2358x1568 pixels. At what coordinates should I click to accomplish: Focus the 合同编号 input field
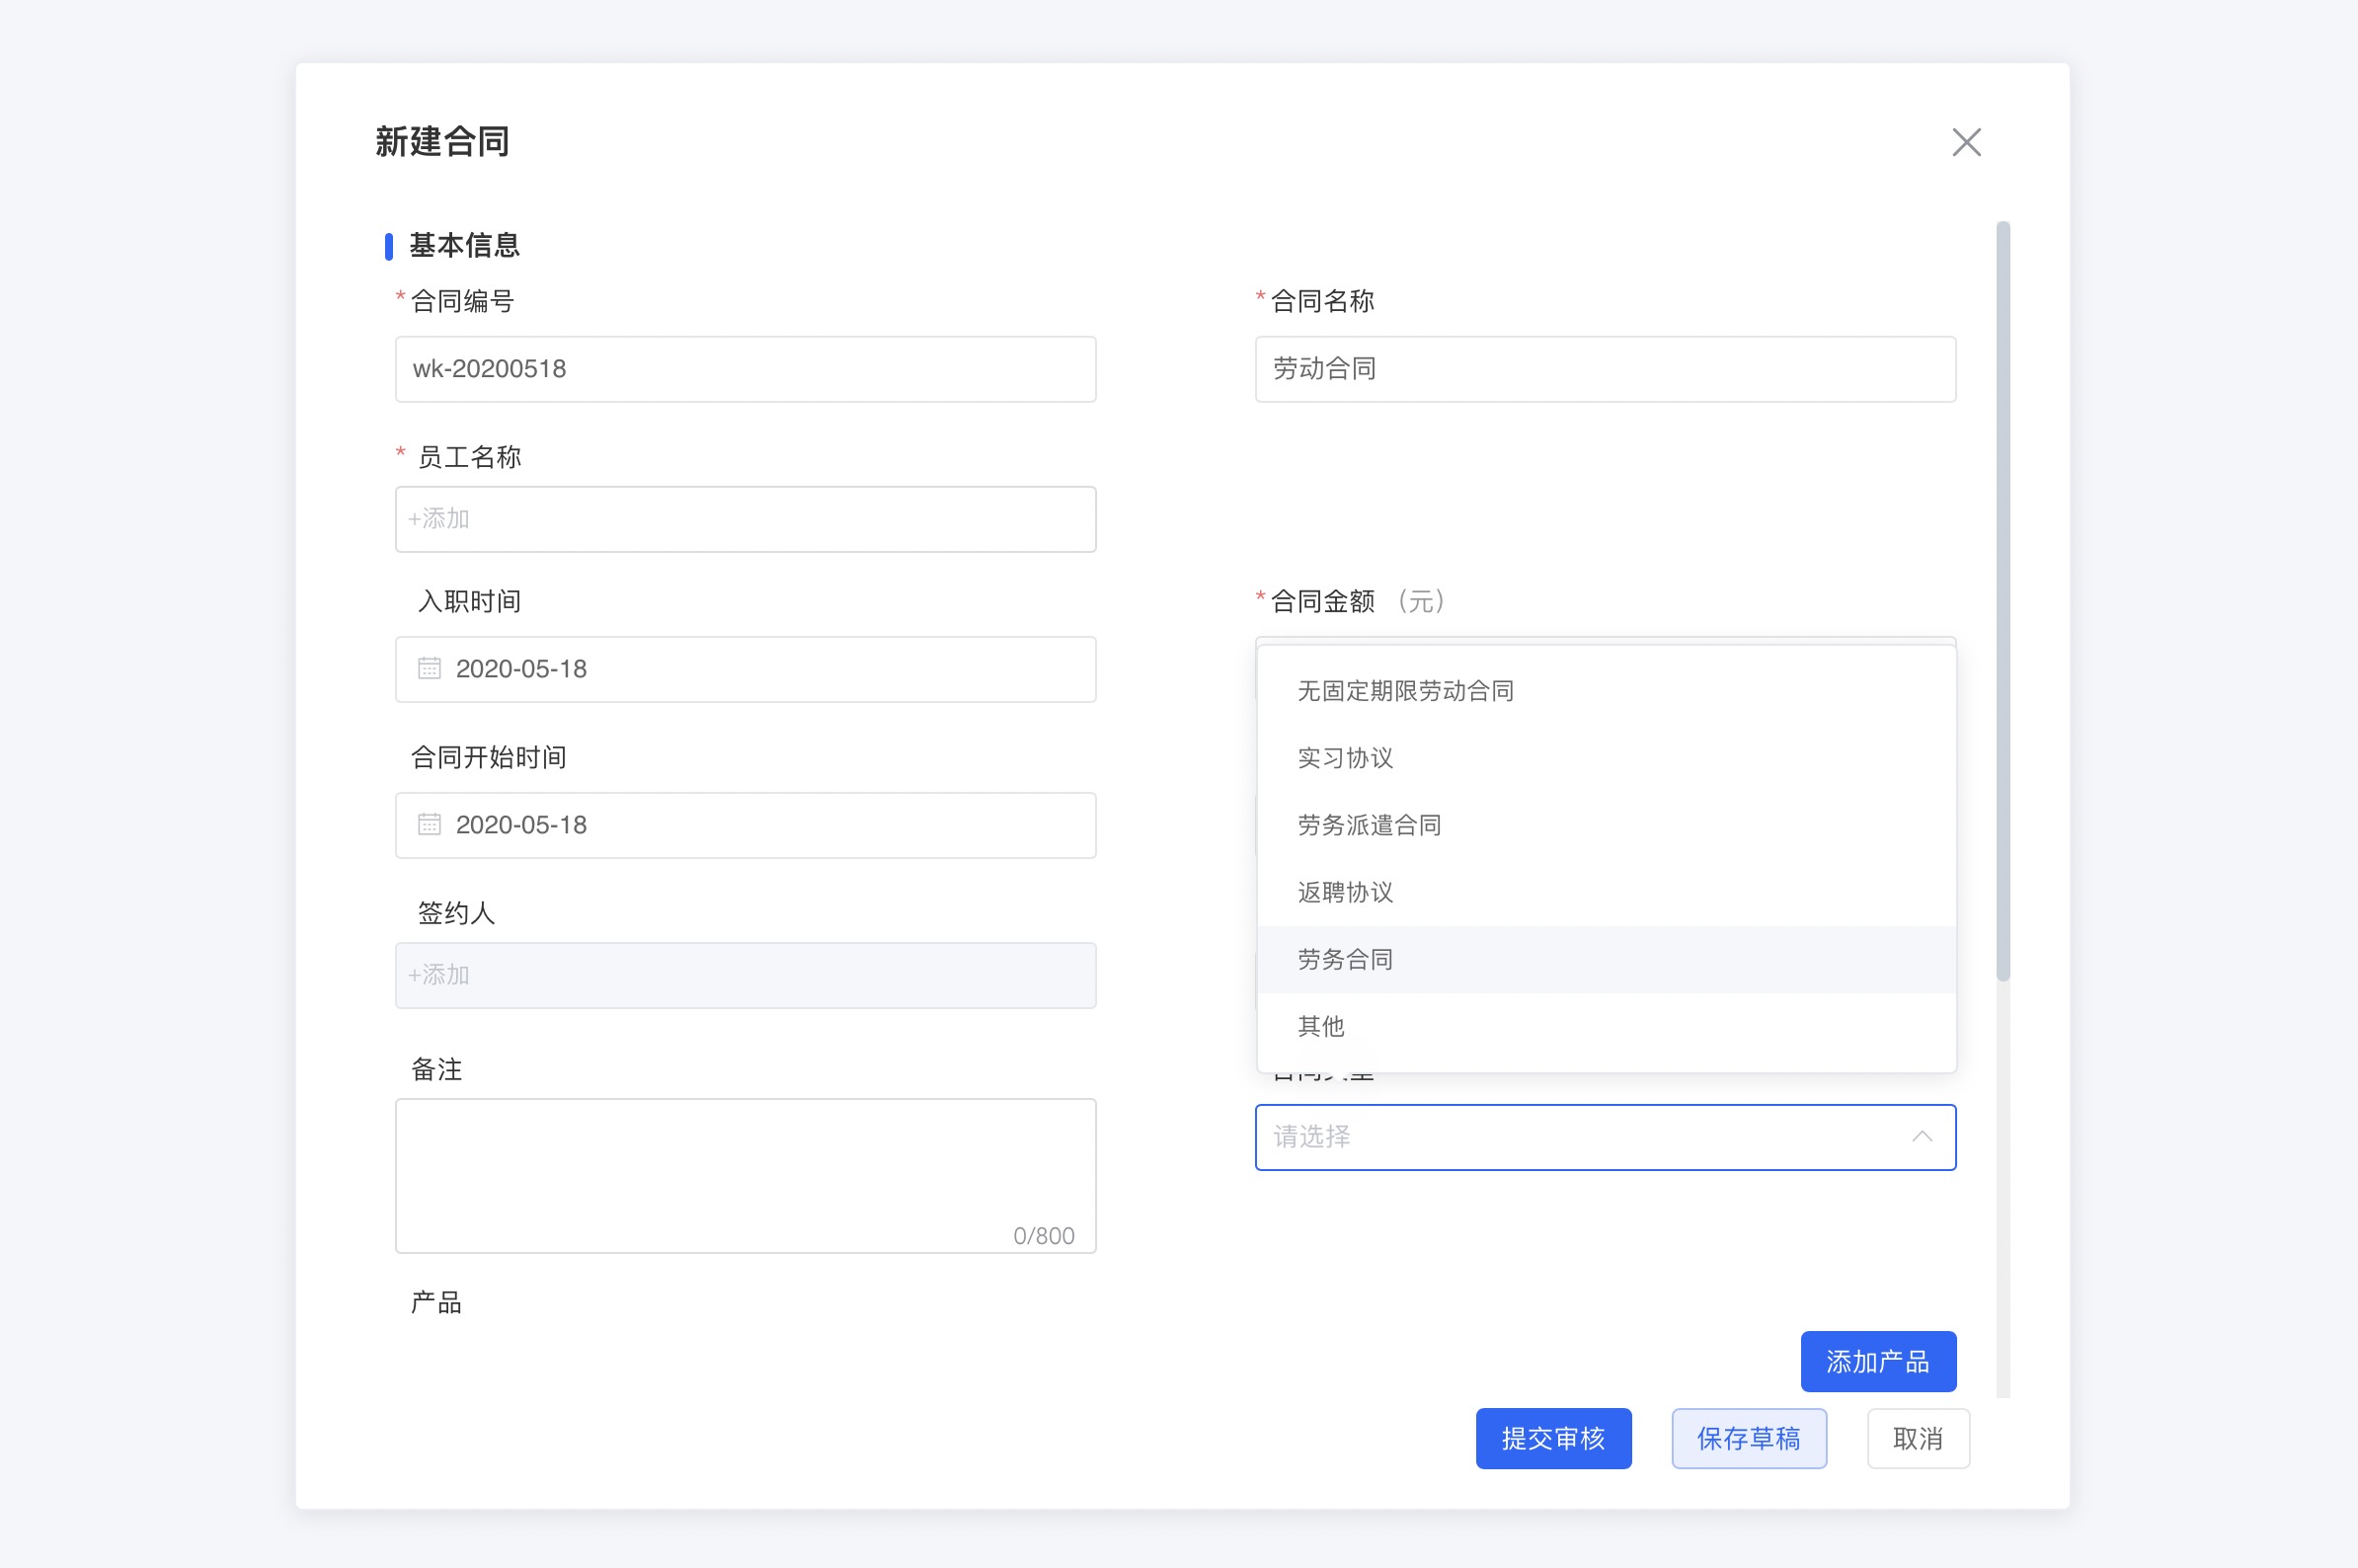(x=745, y=369)
